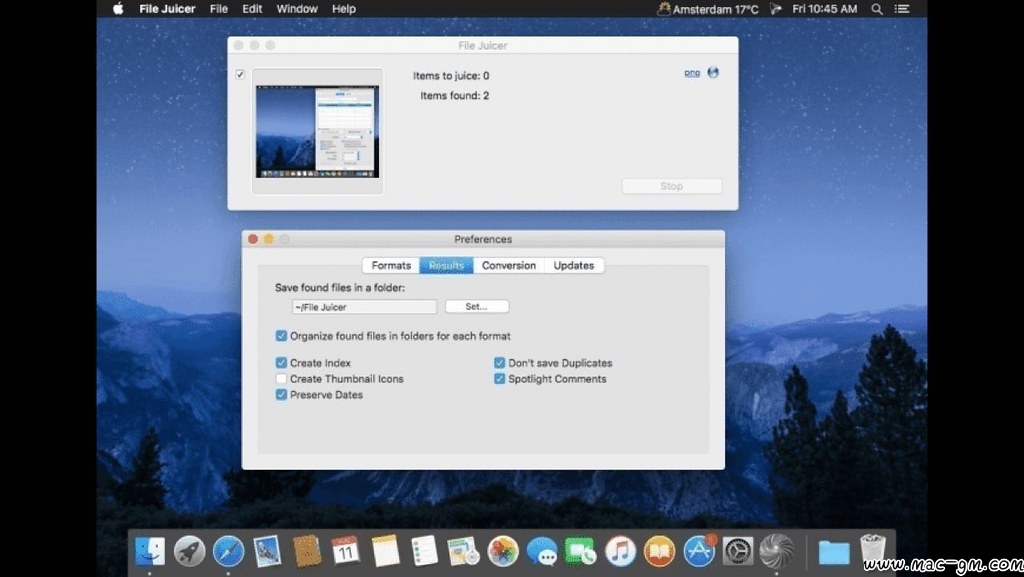The width and height of the screenshot is (1024, 577).
Task: Open the Window menu
Action: click(297, 8)
